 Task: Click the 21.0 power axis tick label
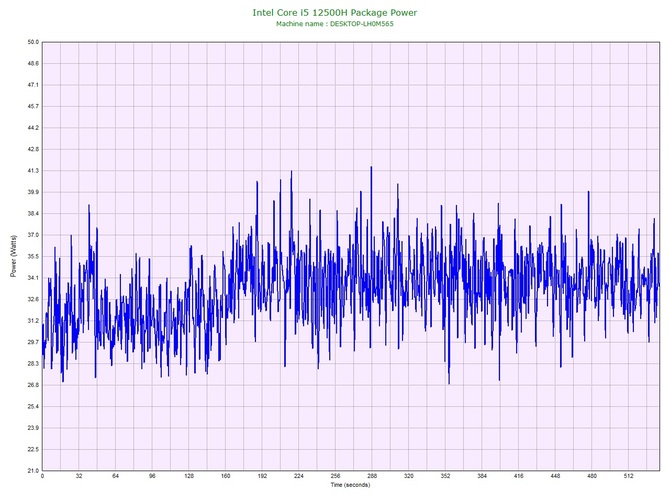point(33,471)
